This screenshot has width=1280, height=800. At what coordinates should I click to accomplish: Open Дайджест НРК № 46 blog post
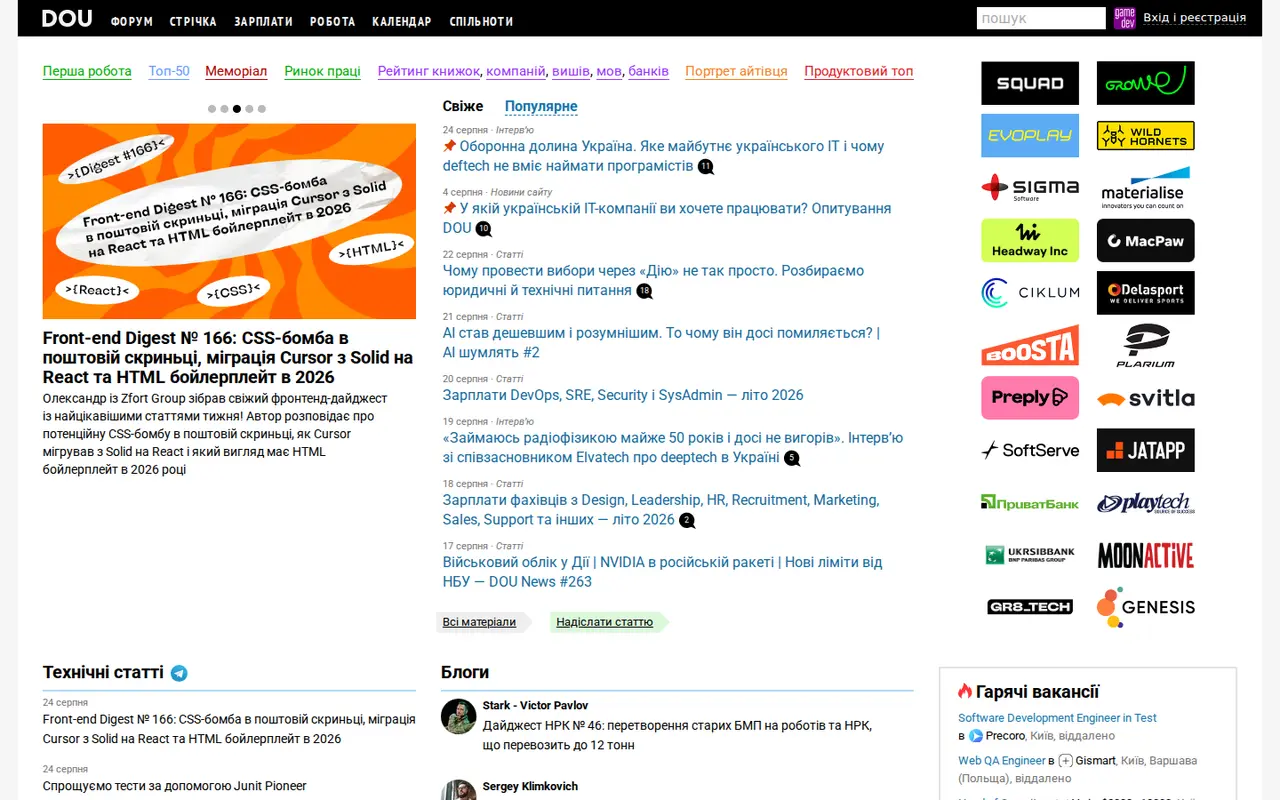tap(678, 735)
